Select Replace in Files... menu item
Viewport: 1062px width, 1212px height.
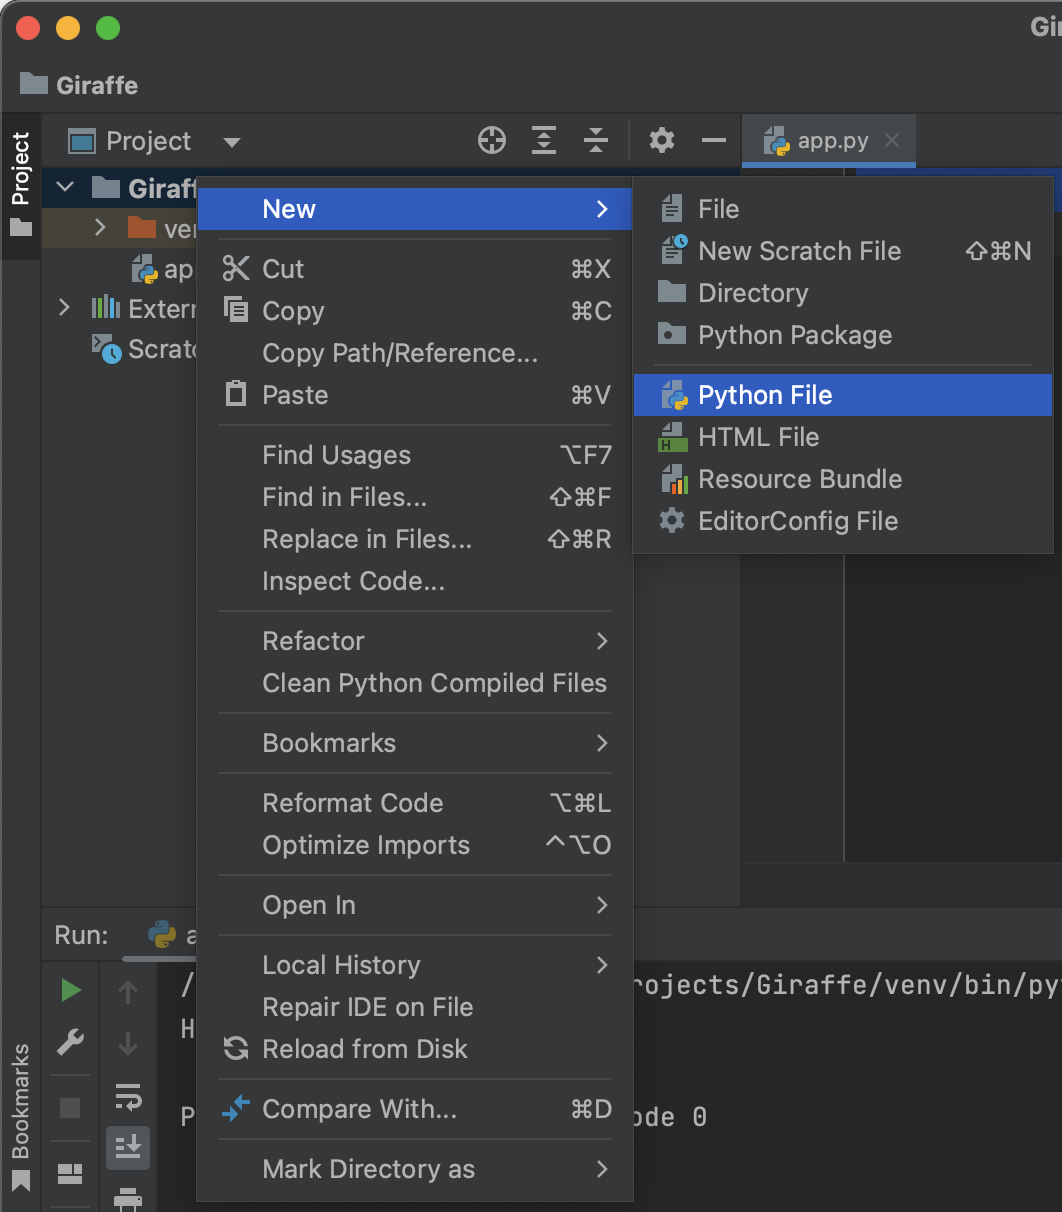pos(415,539)
